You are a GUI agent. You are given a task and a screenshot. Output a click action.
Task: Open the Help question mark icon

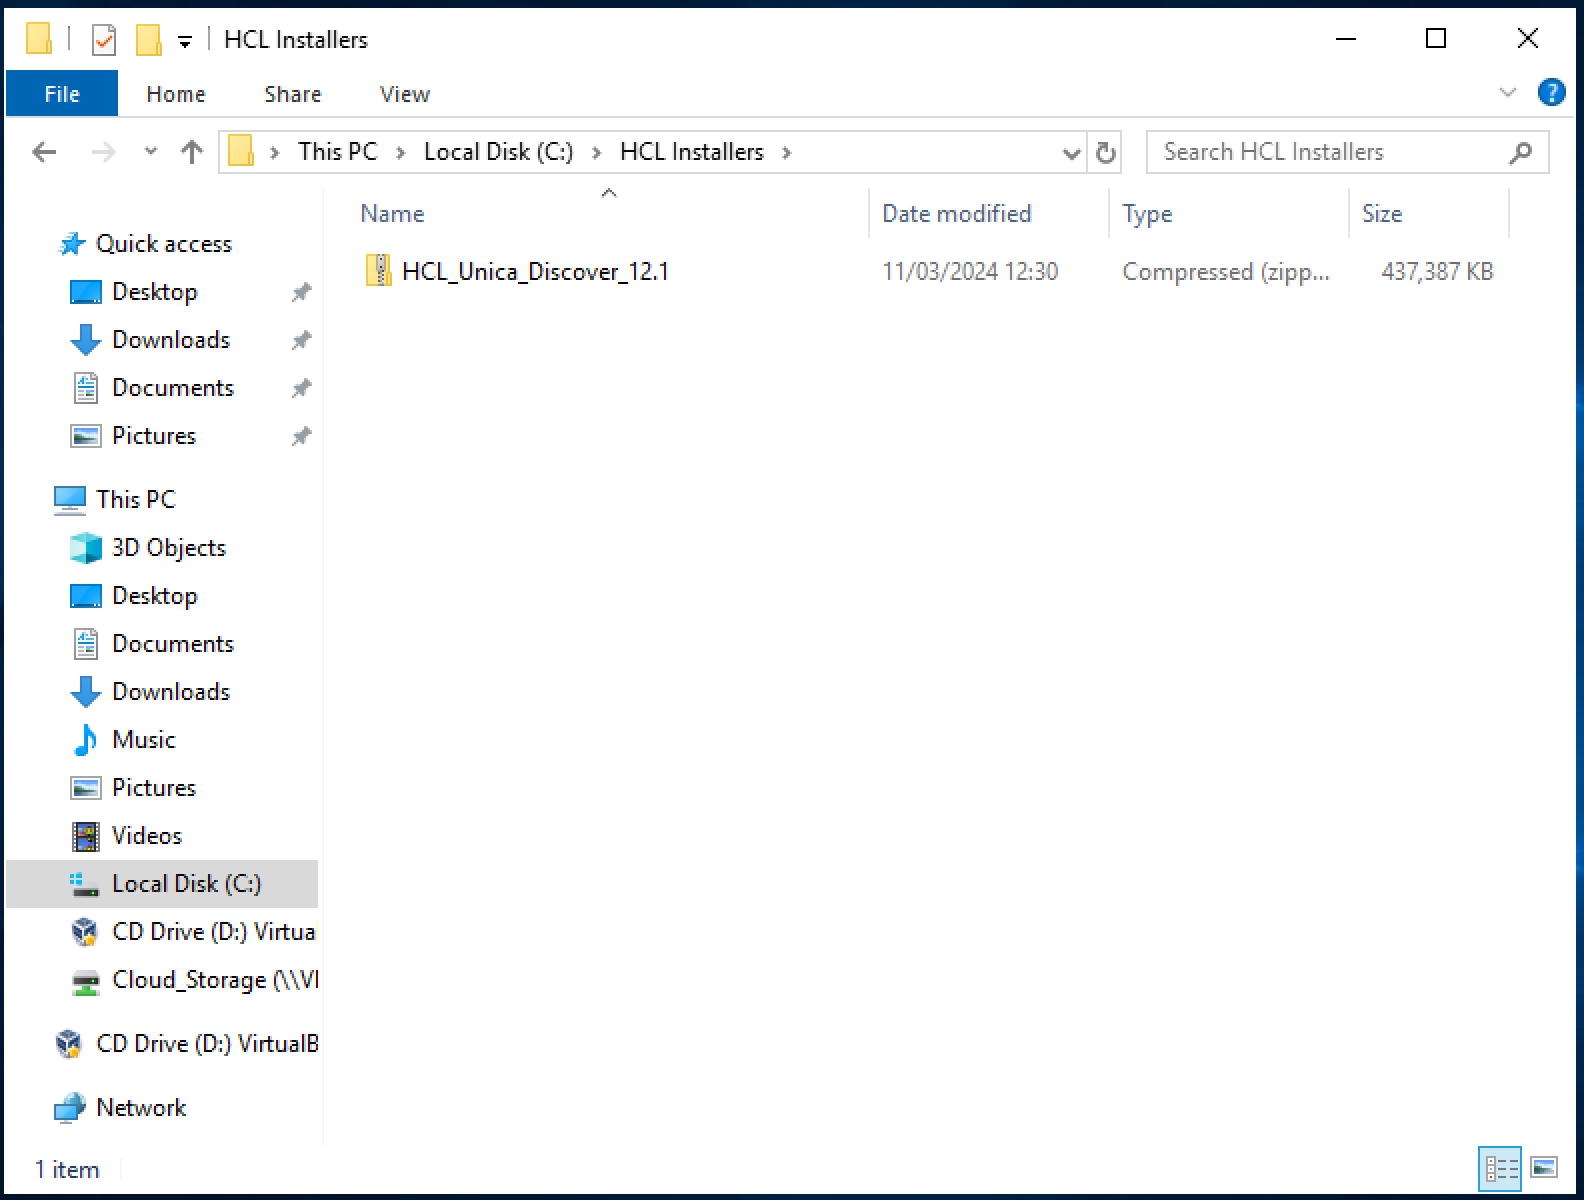pyautogui.click(x=1551, y=93)
